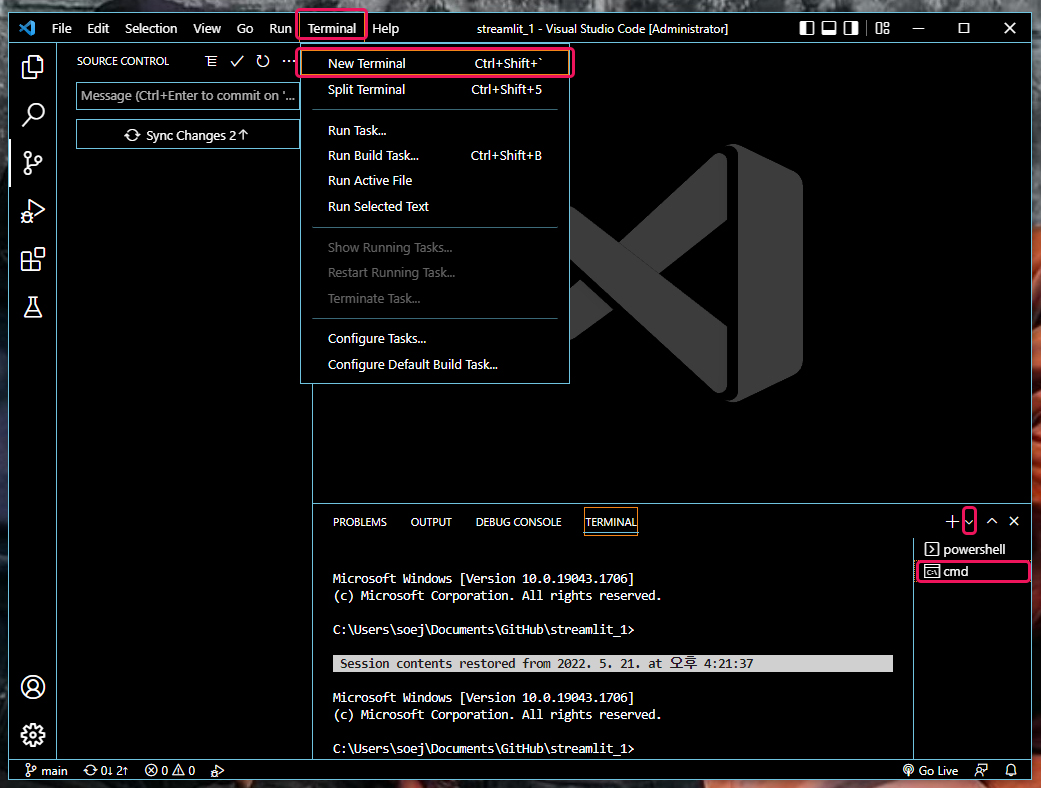The image size is (1041, 788).
Task: Switch to the PROBLEMS tab
Action: tap(360, 522)
